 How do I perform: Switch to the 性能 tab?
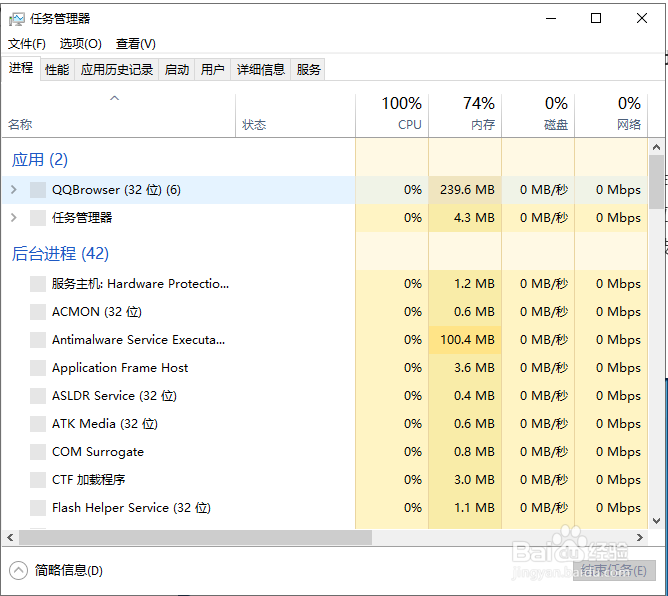pyautogui.click(x=57, y=69)
